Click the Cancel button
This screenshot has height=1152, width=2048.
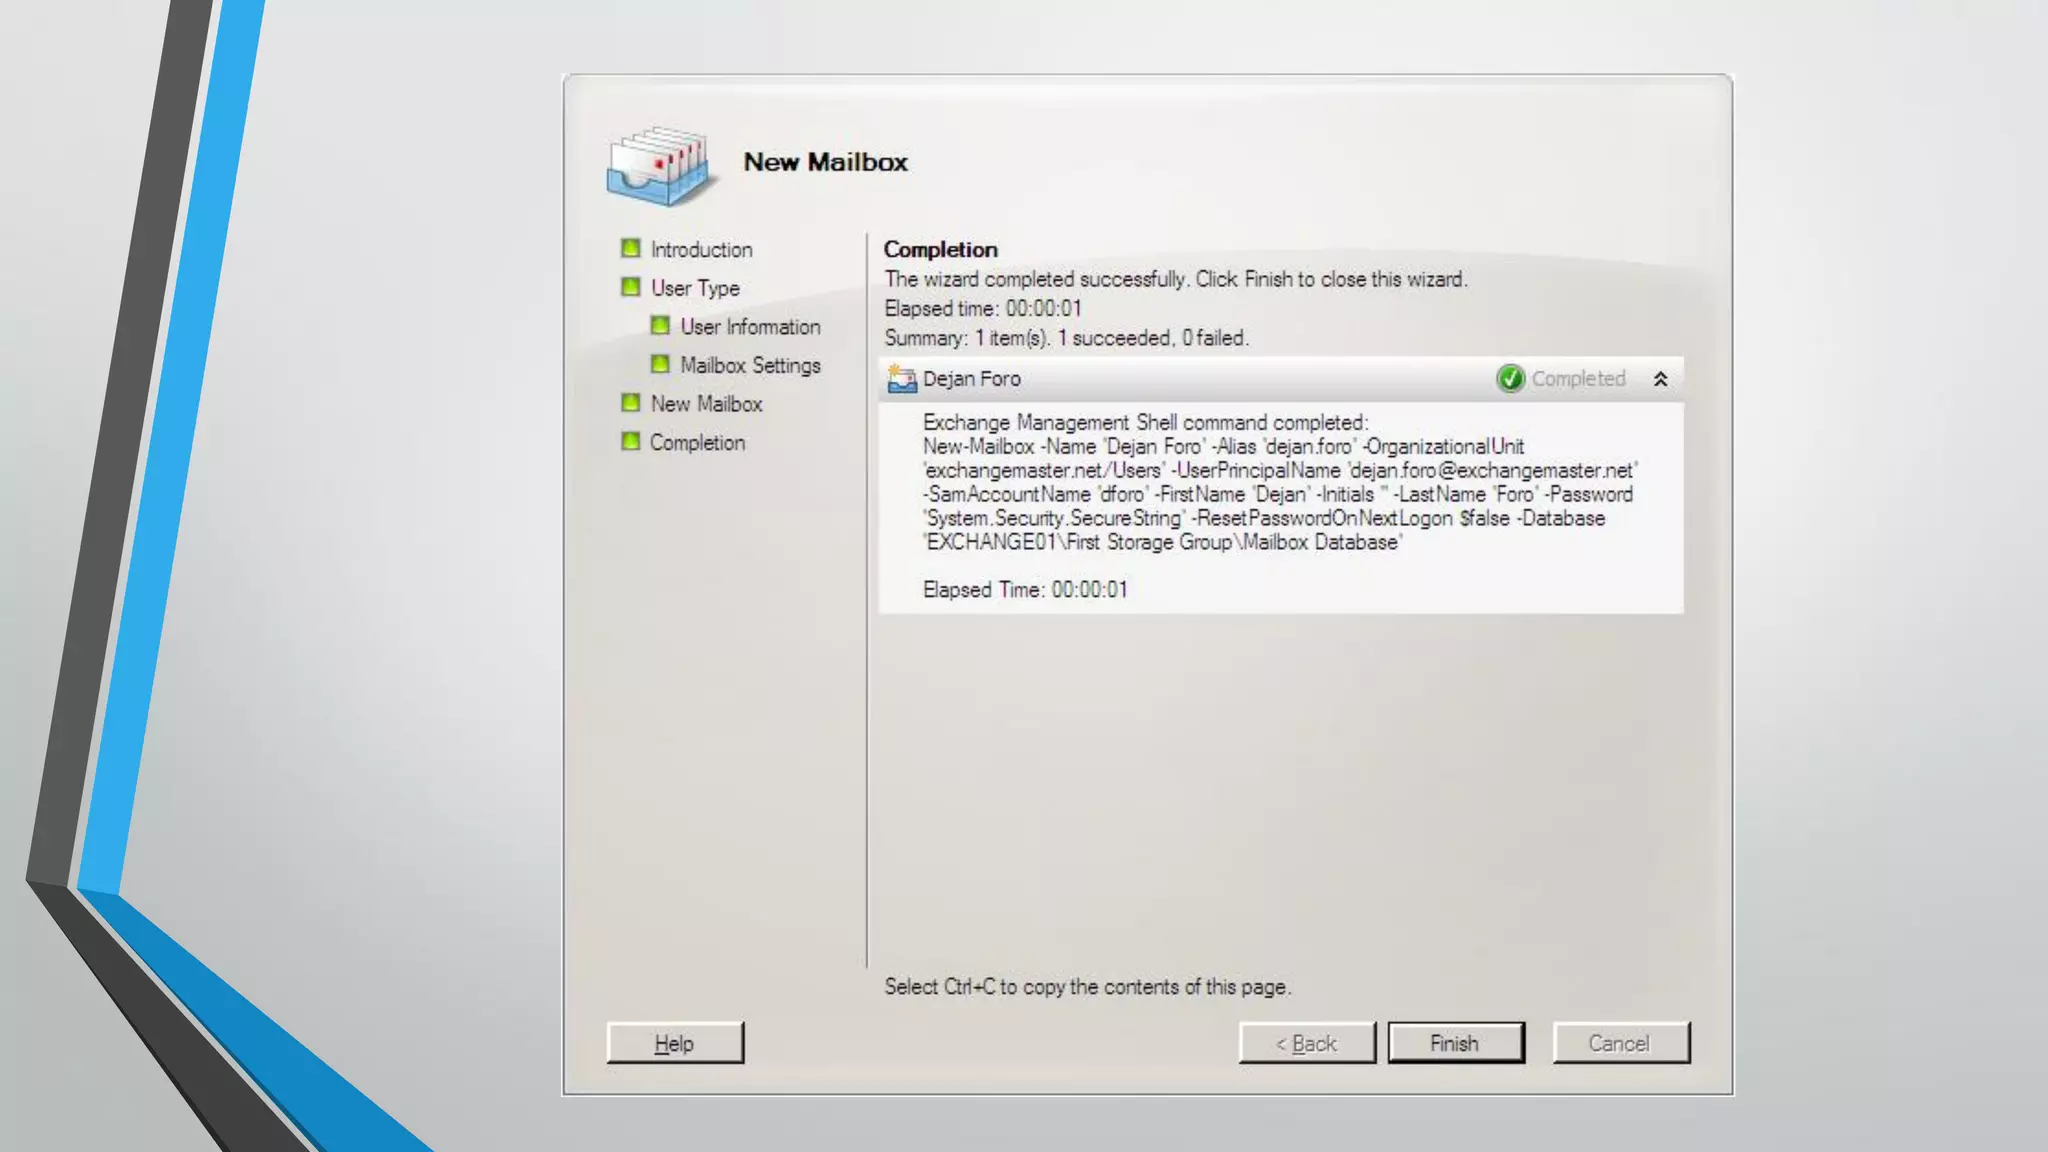[1620, 1043]
